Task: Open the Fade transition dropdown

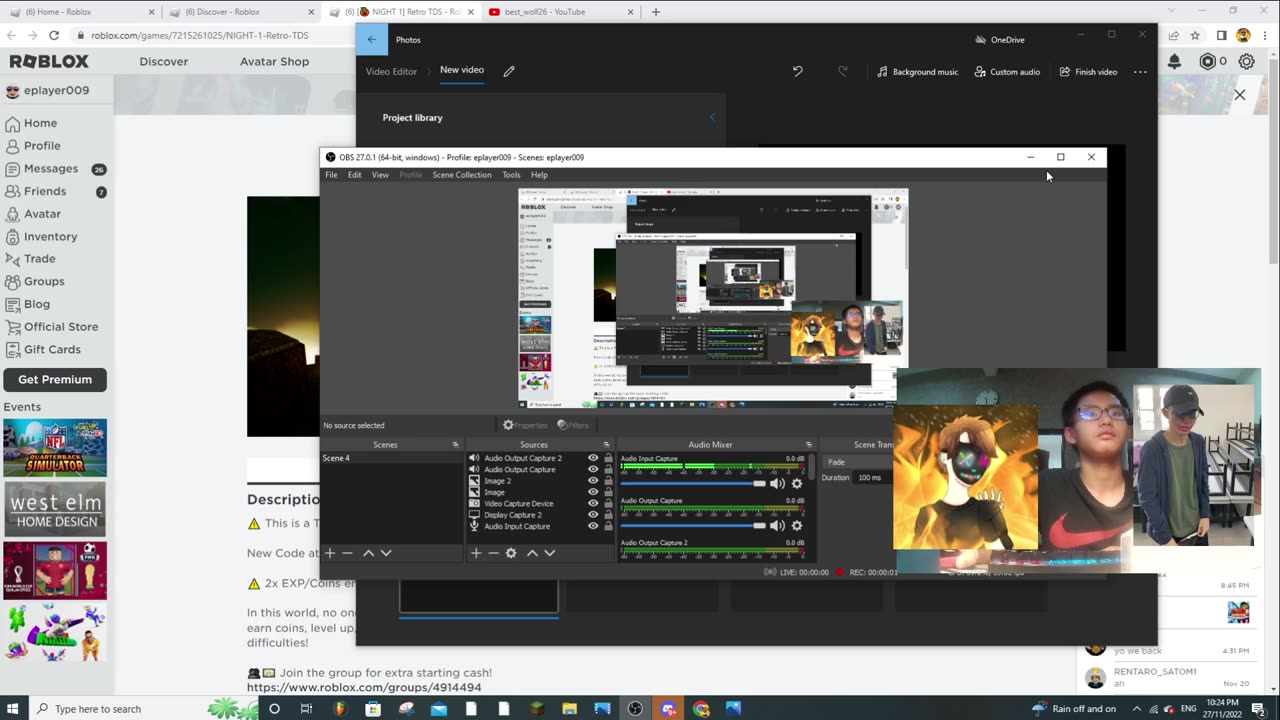Action: click(x=858, y=462)
